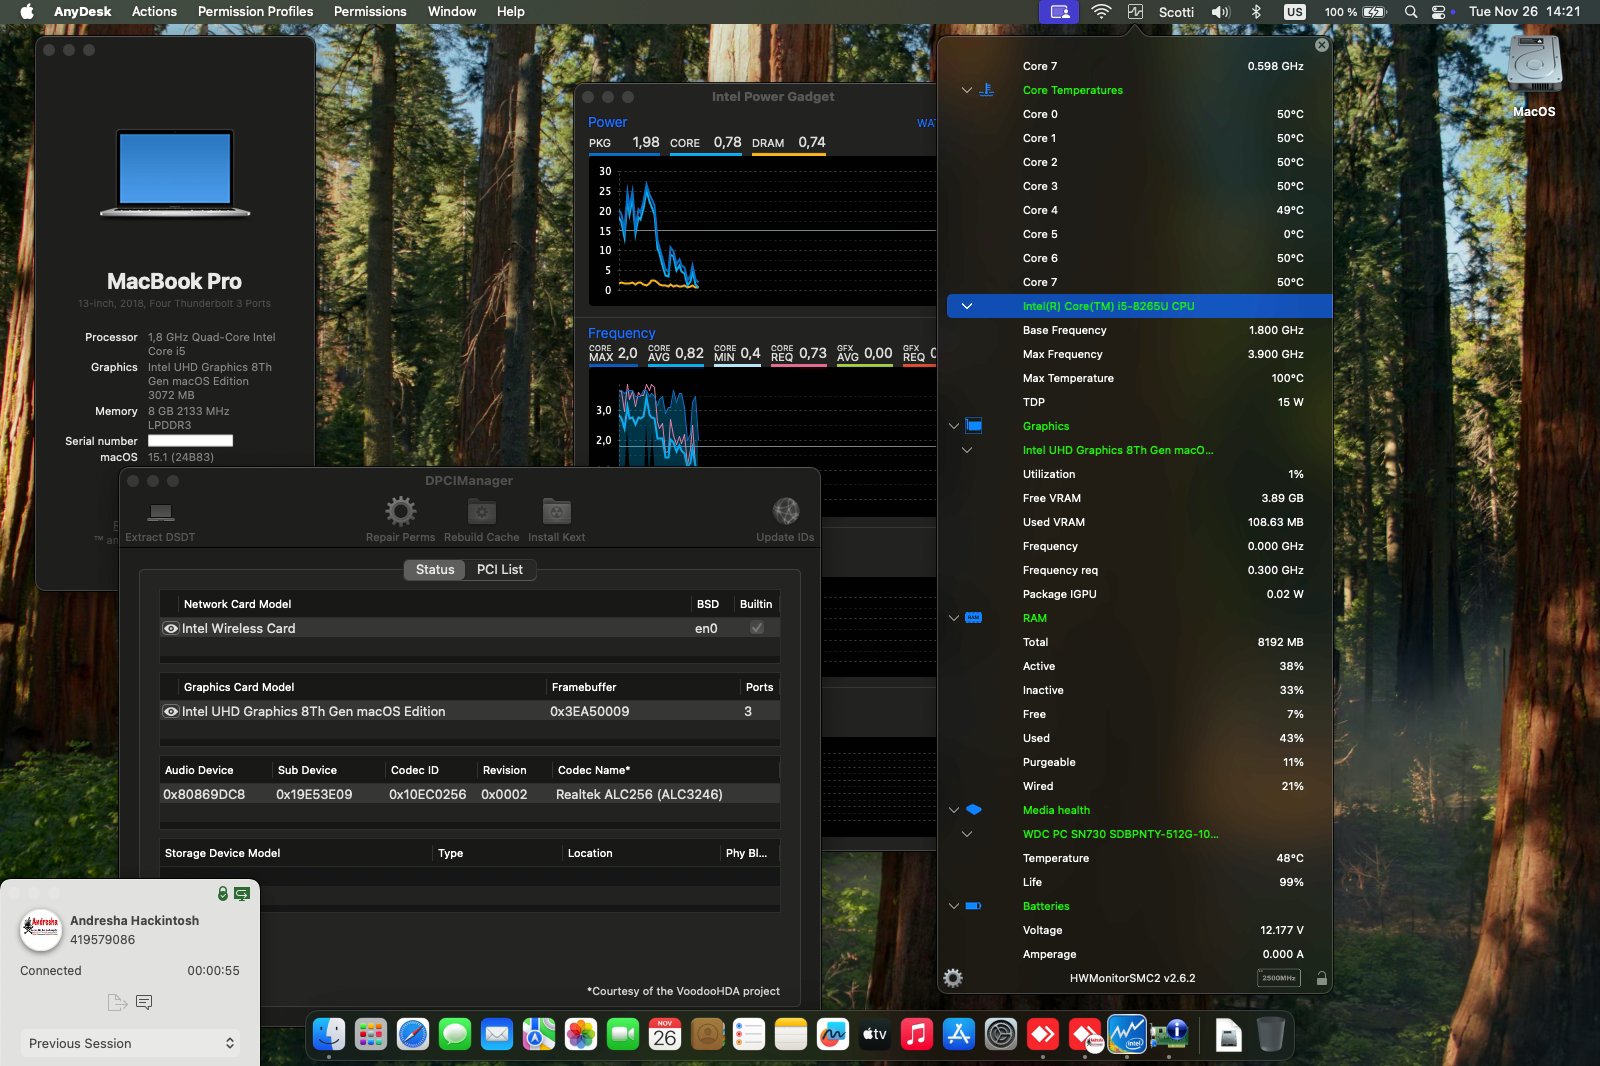Toggle the eye icon beside Intel UHD Graphics
The image size is (1600, 1066).
pyautogui.click(x=170, y=711)
